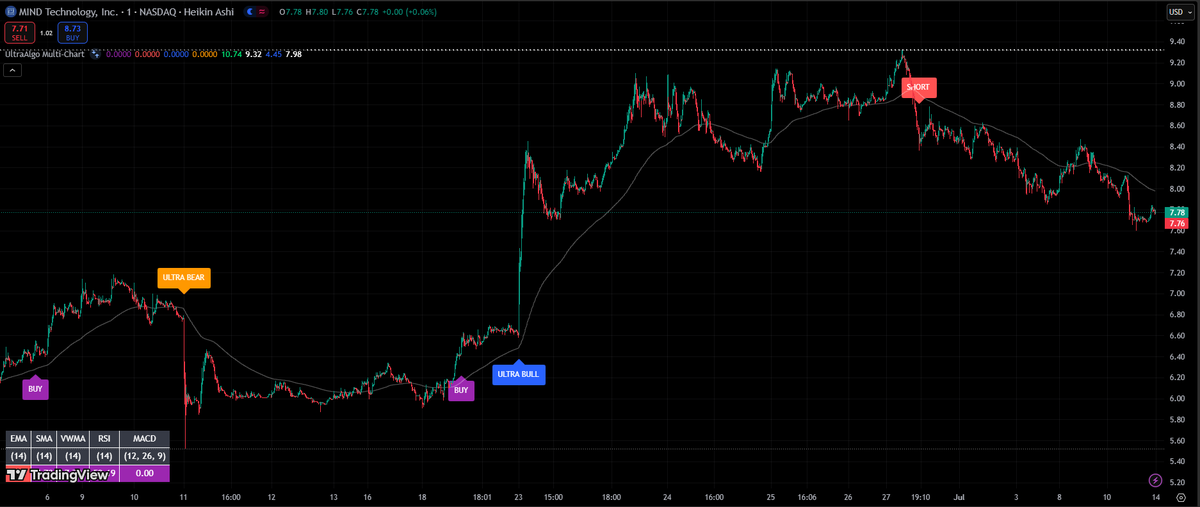Click the 0.00 MACD value cell
1200x507 pixels.
pyautogui.click(x=144, y=474)
